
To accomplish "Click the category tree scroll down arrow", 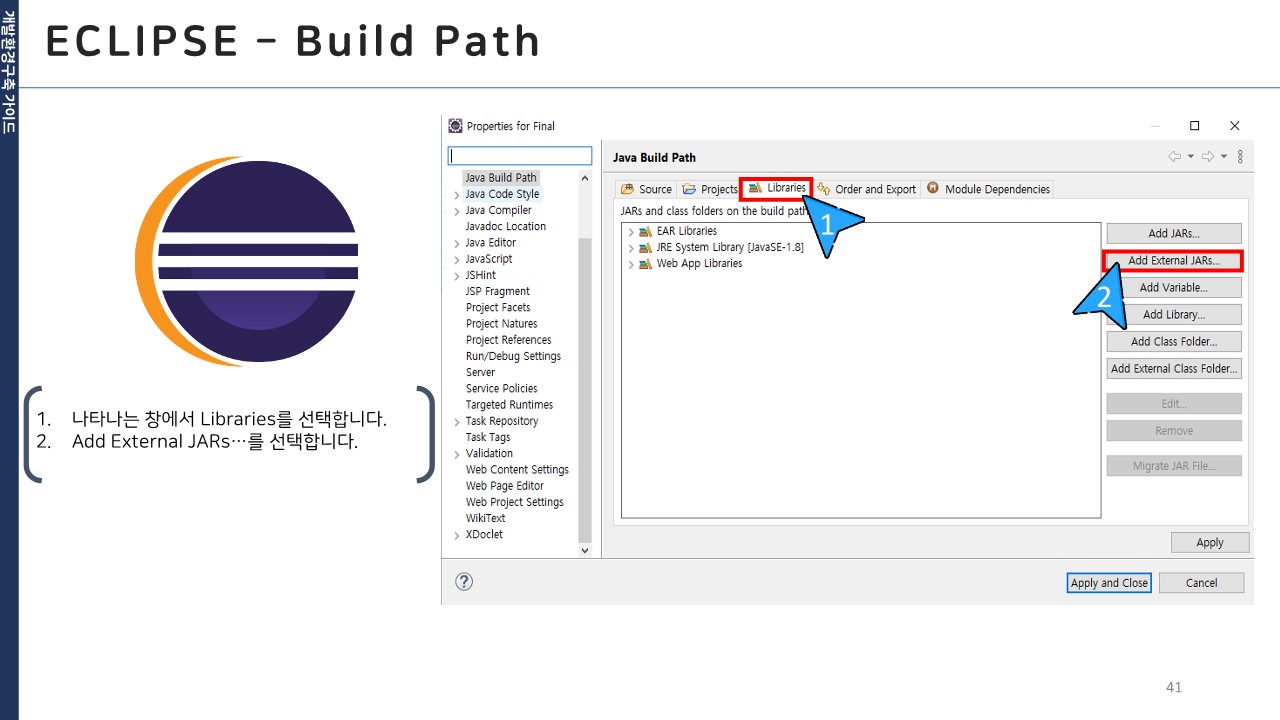I will 585,550.
